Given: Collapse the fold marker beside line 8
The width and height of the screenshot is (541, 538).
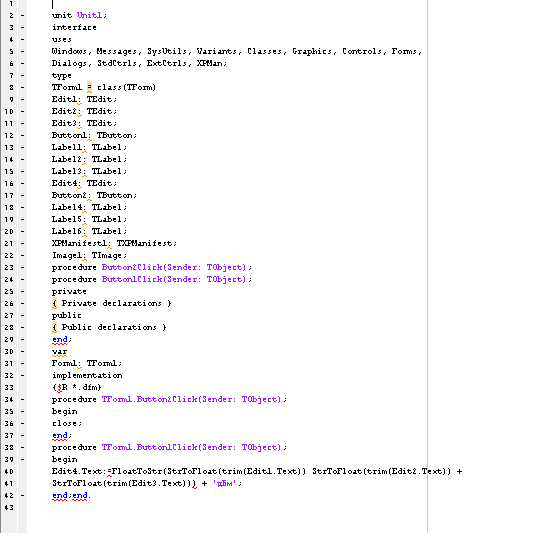Looking at the screenshot, I should tap(22, 88).
